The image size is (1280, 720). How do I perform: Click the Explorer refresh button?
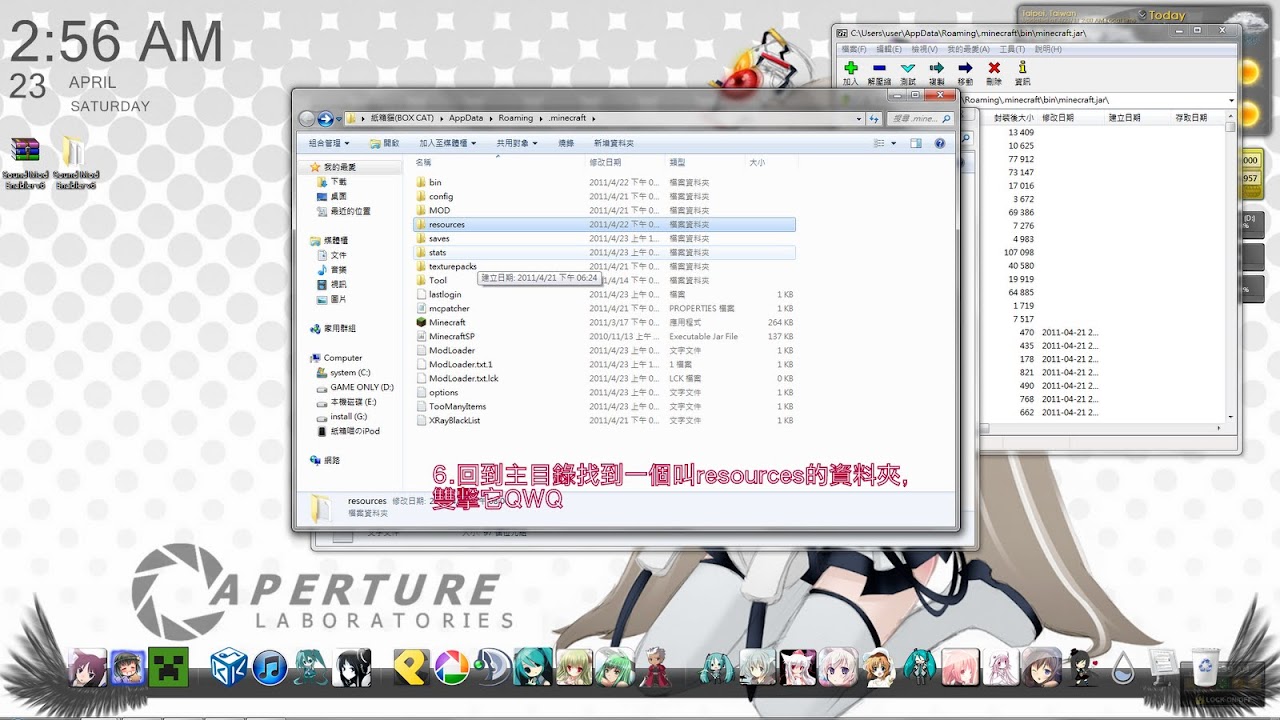coord(874,118)
